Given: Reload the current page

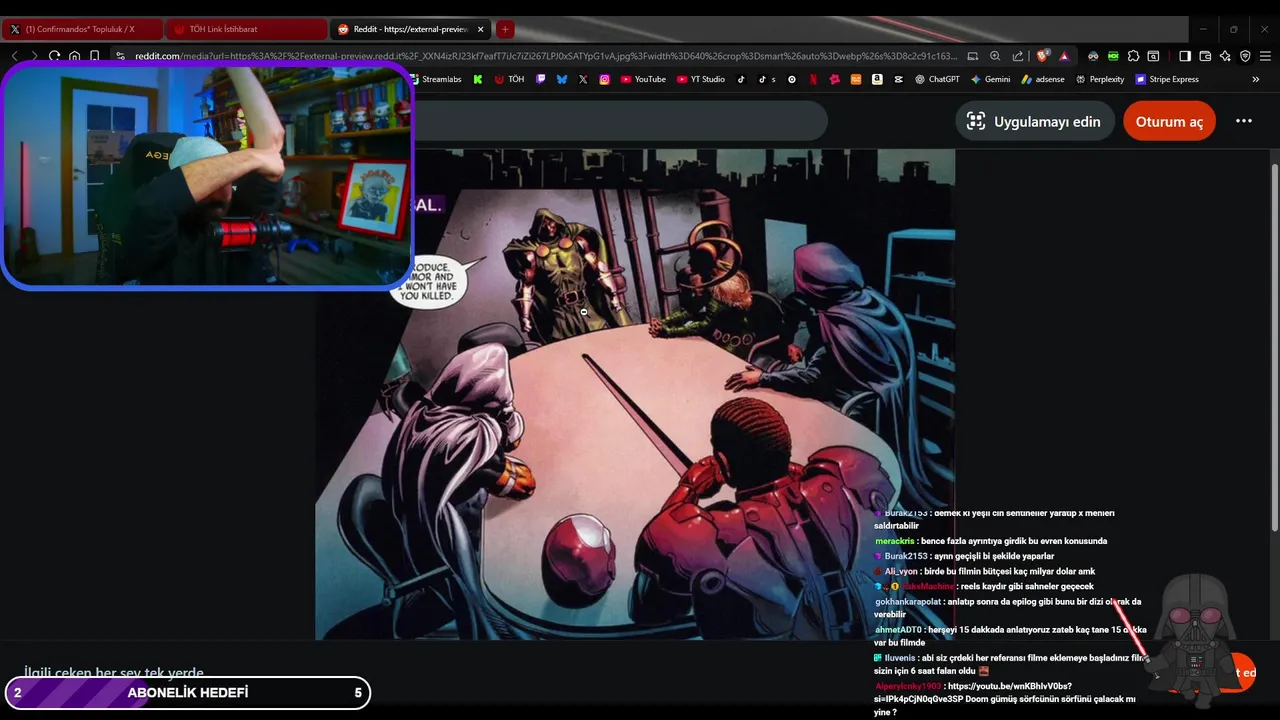Looking at the screenshot, I should click(x=54, y=56).
